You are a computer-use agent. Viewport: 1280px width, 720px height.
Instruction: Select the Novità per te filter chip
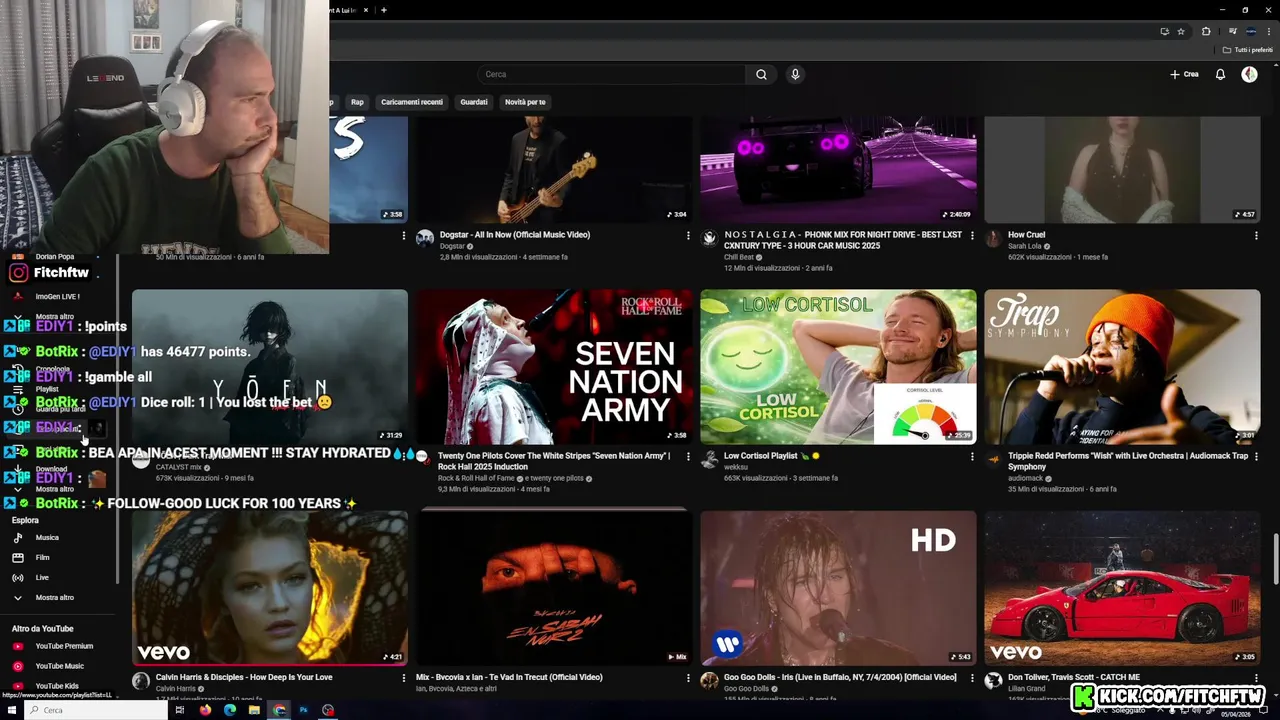pyautogui.click(x=525, y=102)
